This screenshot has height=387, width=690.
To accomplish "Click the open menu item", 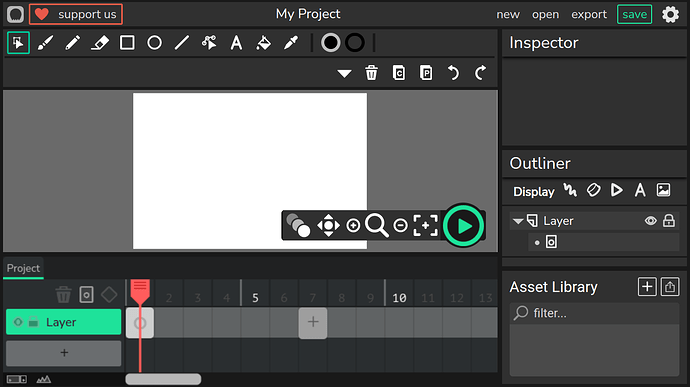I will (x=545, y=15).
